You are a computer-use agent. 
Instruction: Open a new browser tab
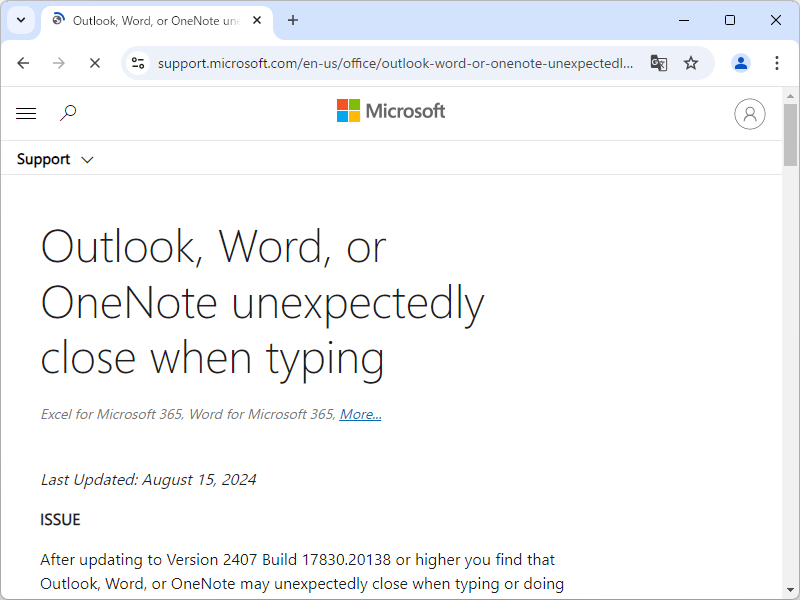[x=293, y=20]
